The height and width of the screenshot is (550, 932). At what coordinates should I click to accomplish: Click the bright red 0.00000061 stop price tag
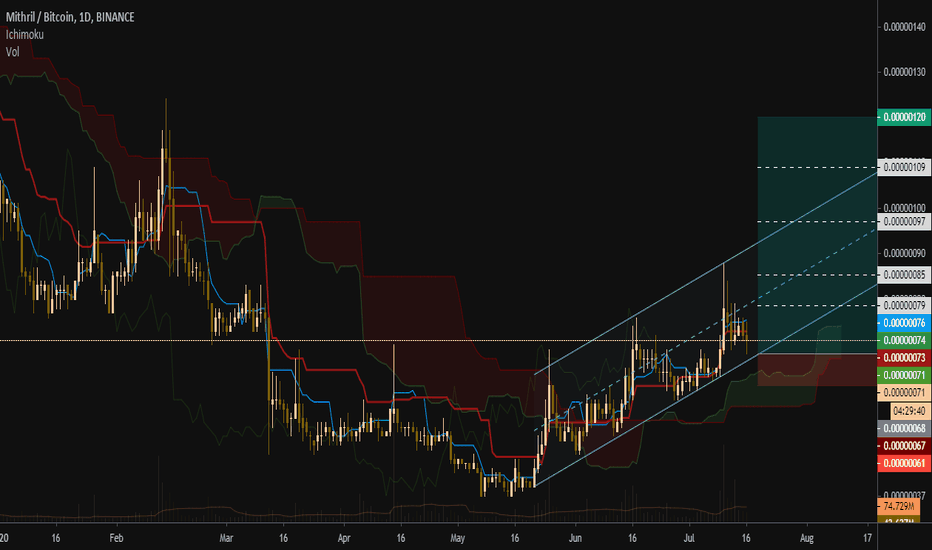(x=904, y=463)
